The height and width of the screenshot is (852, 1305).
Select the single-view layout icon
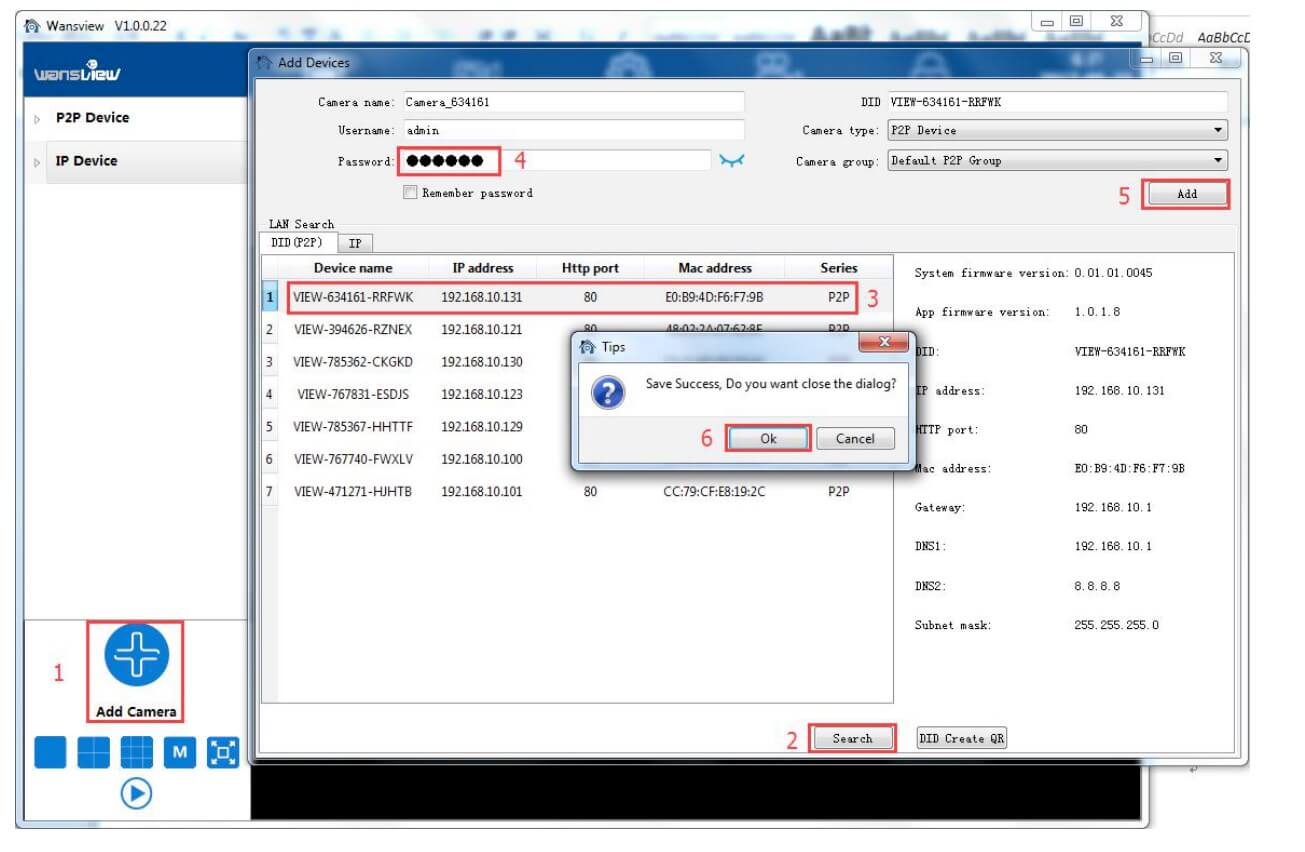50,752
